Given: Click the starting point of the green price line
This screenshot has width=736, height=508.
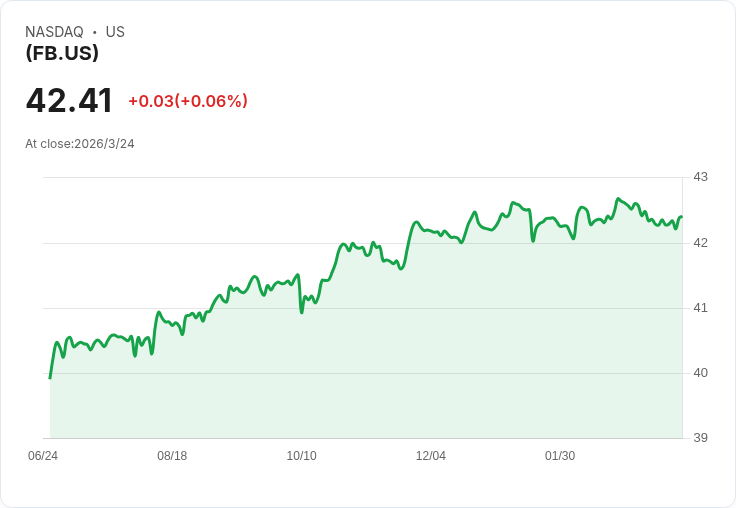Looking at the screenshot, I should pyautogui.click(x=50, y=377).
